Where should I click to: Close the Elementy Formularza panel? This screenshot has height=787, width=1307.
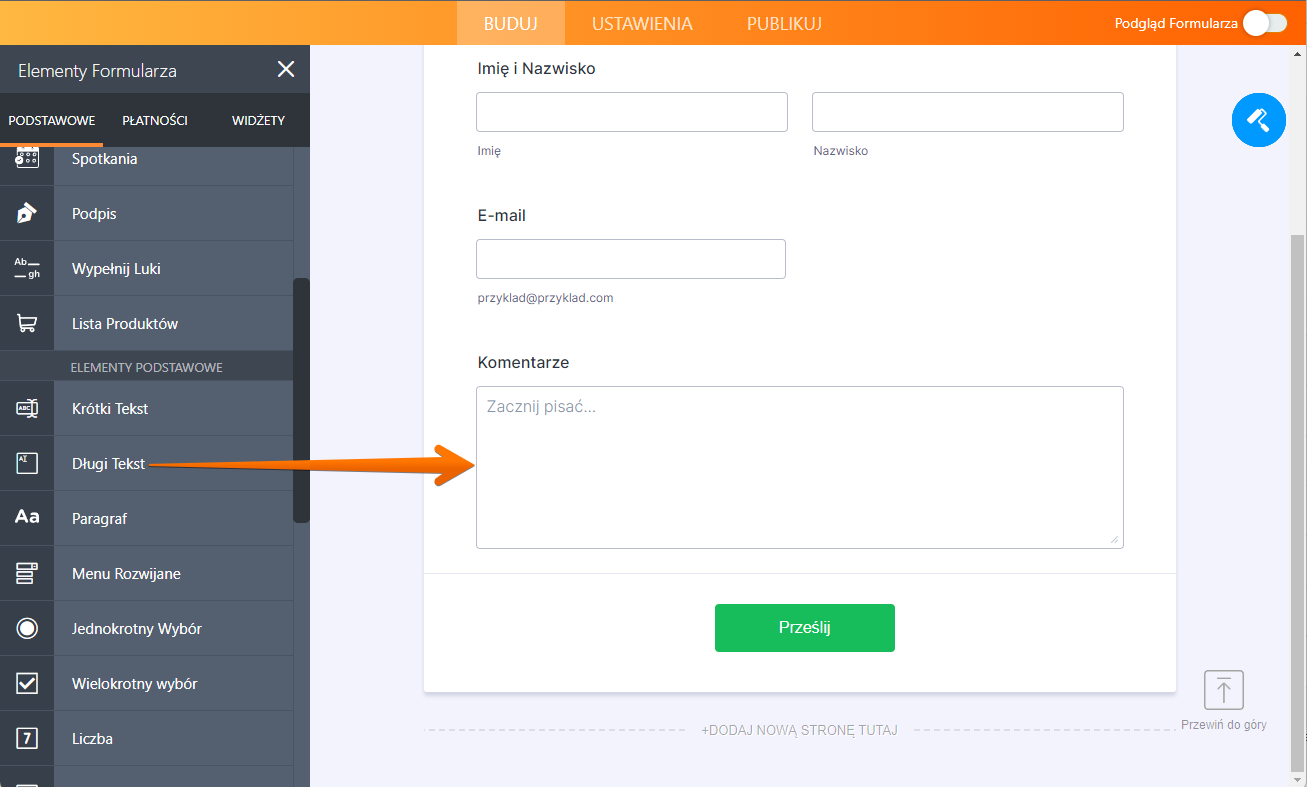pos(286,69)
